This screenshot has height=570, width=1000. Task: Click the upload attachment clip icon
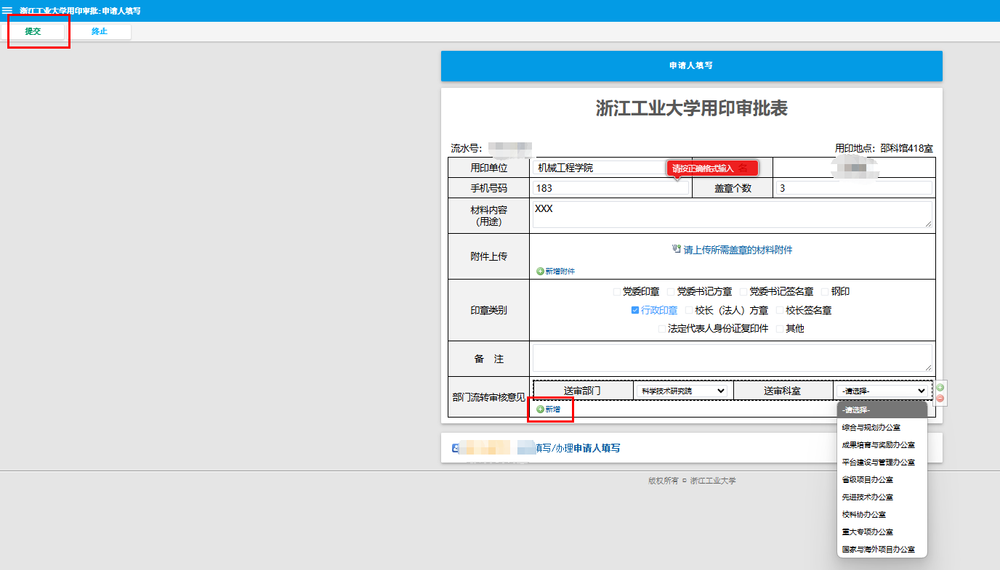pyautogui.click(x=677, y=249)
